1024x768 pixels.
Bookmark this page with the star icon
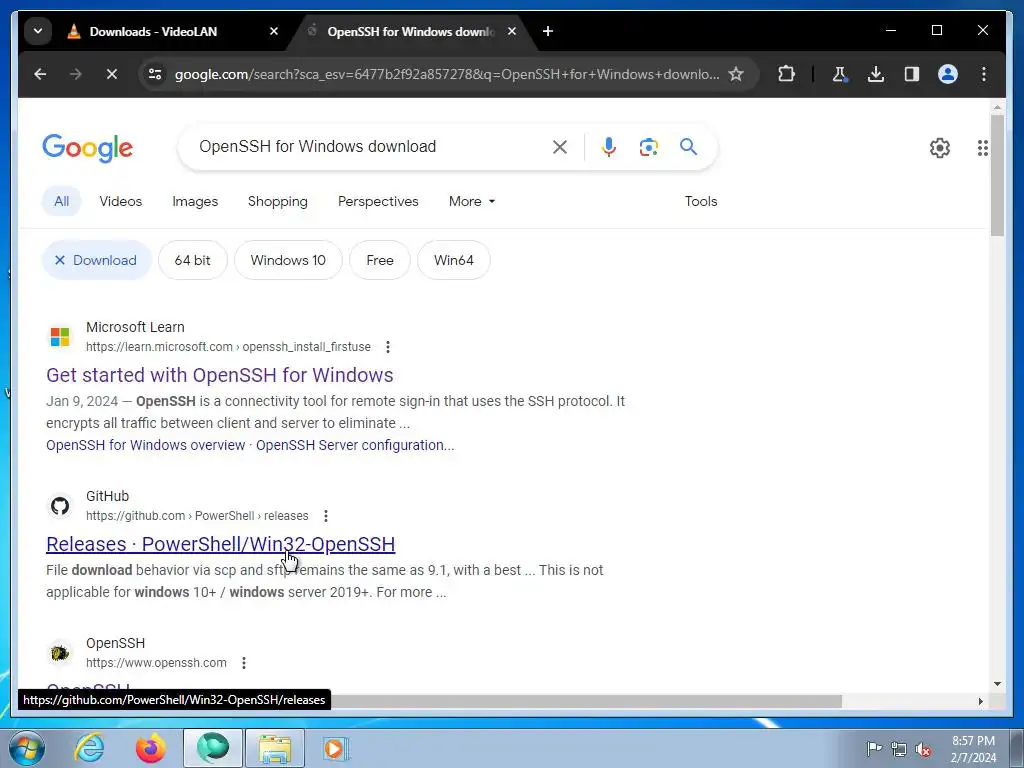pyautogui.click(x=736, y=74)
